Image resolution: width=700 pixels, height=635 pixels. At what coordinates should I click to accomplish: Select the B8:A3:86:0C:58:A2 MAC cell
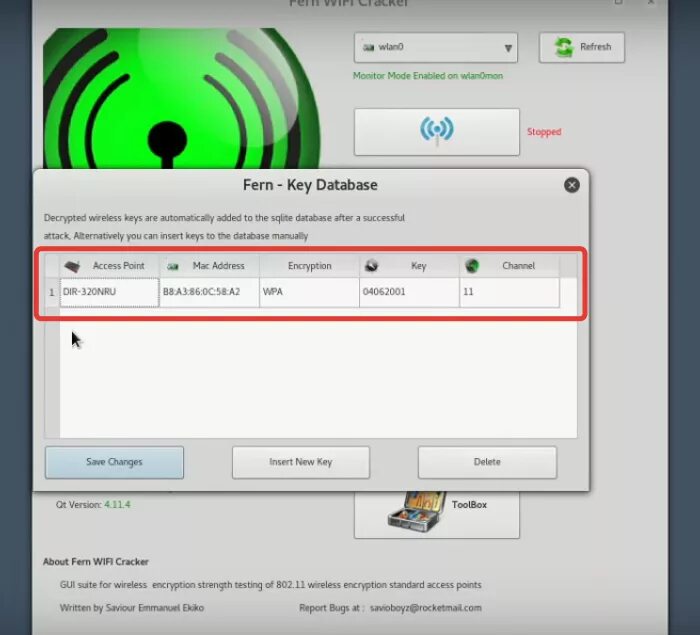[209, 292]
